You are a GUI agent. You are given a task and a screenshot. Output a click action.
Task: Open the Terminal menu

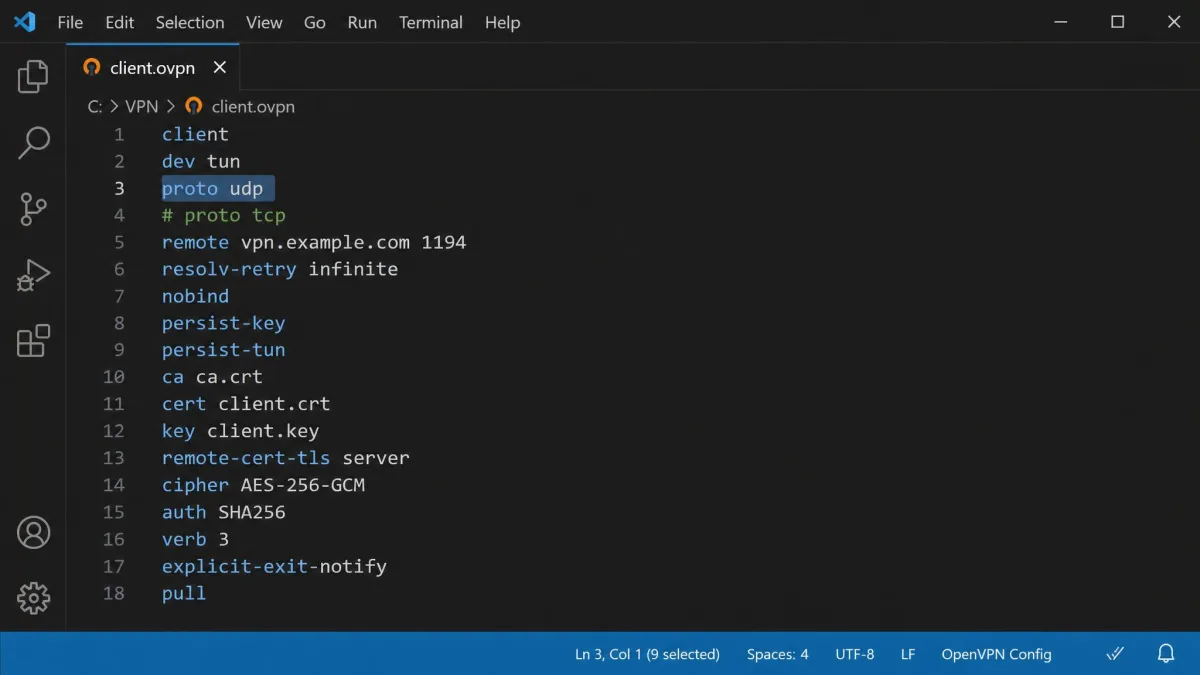pos(431,22)
